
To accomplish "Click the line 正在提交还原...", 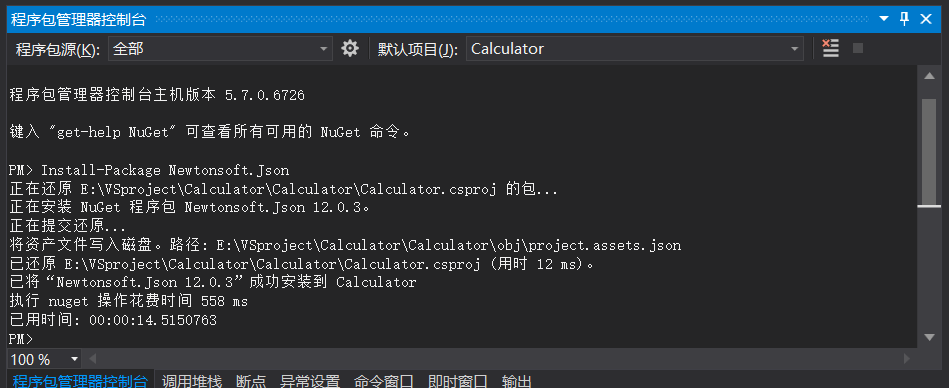I will click(67, 227).
